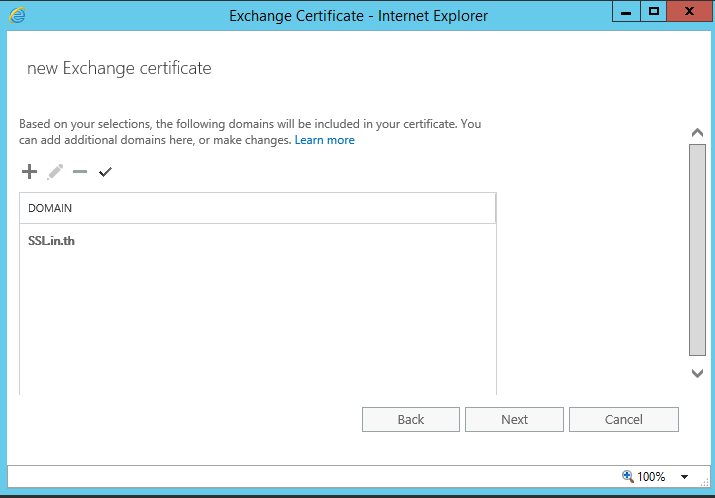Image resolution: width=715 pixels, height=498 pixels.
Task: Set as common name with checkmark icon
Action: tap(105, 172)
